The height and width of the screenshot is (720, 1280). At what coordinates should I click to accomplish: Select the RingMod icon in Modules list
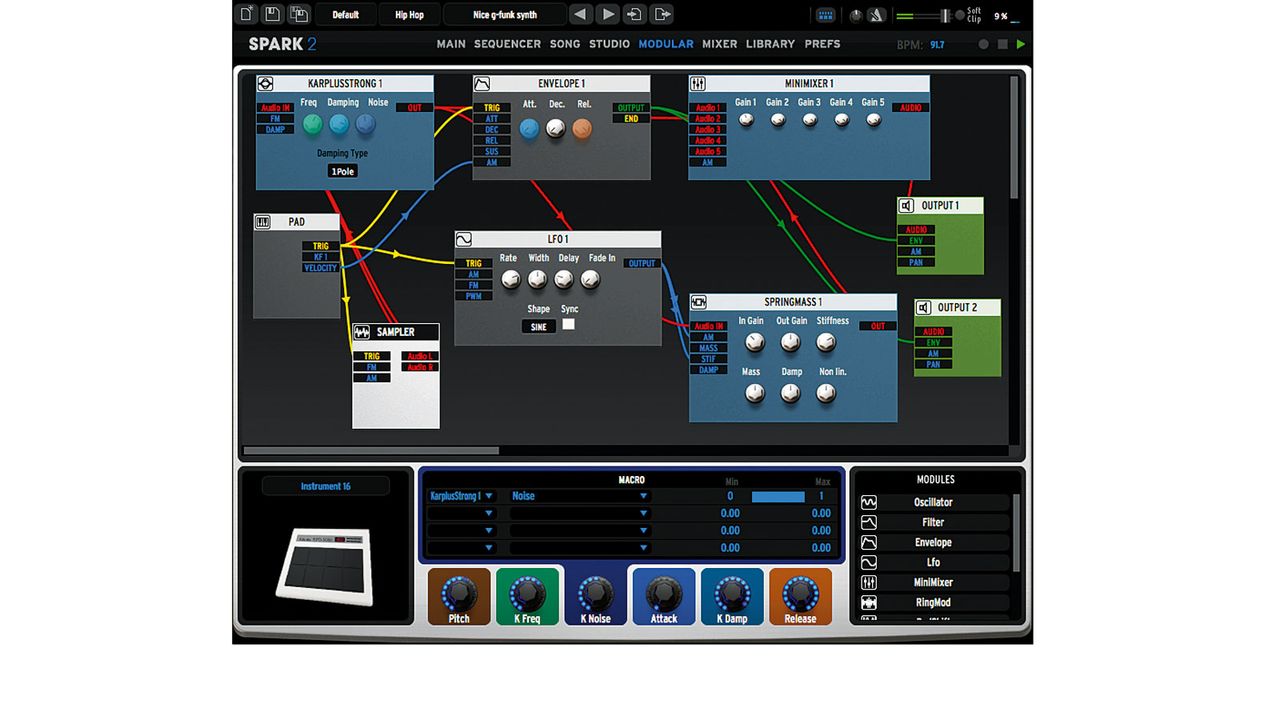(x=869, y=603)
